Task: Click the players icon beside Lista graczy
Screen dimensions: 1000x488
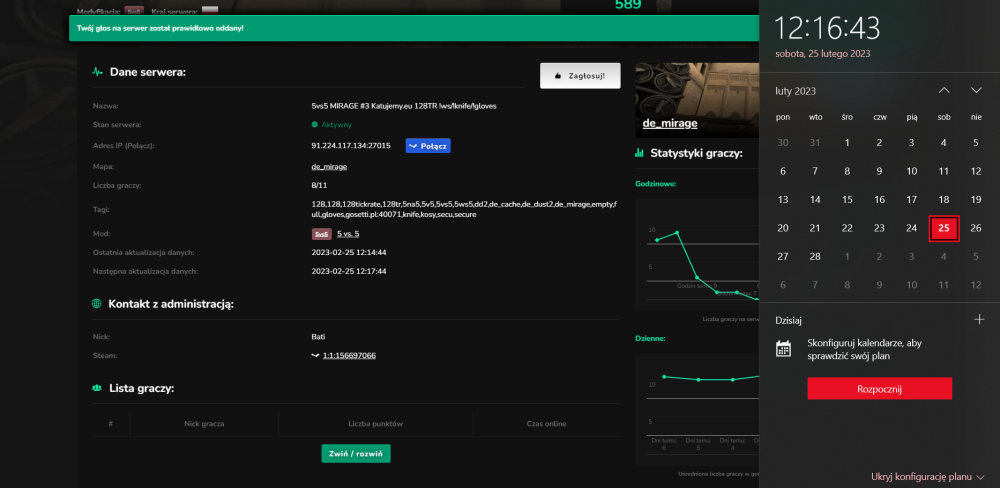Action: tap(97, 388)
